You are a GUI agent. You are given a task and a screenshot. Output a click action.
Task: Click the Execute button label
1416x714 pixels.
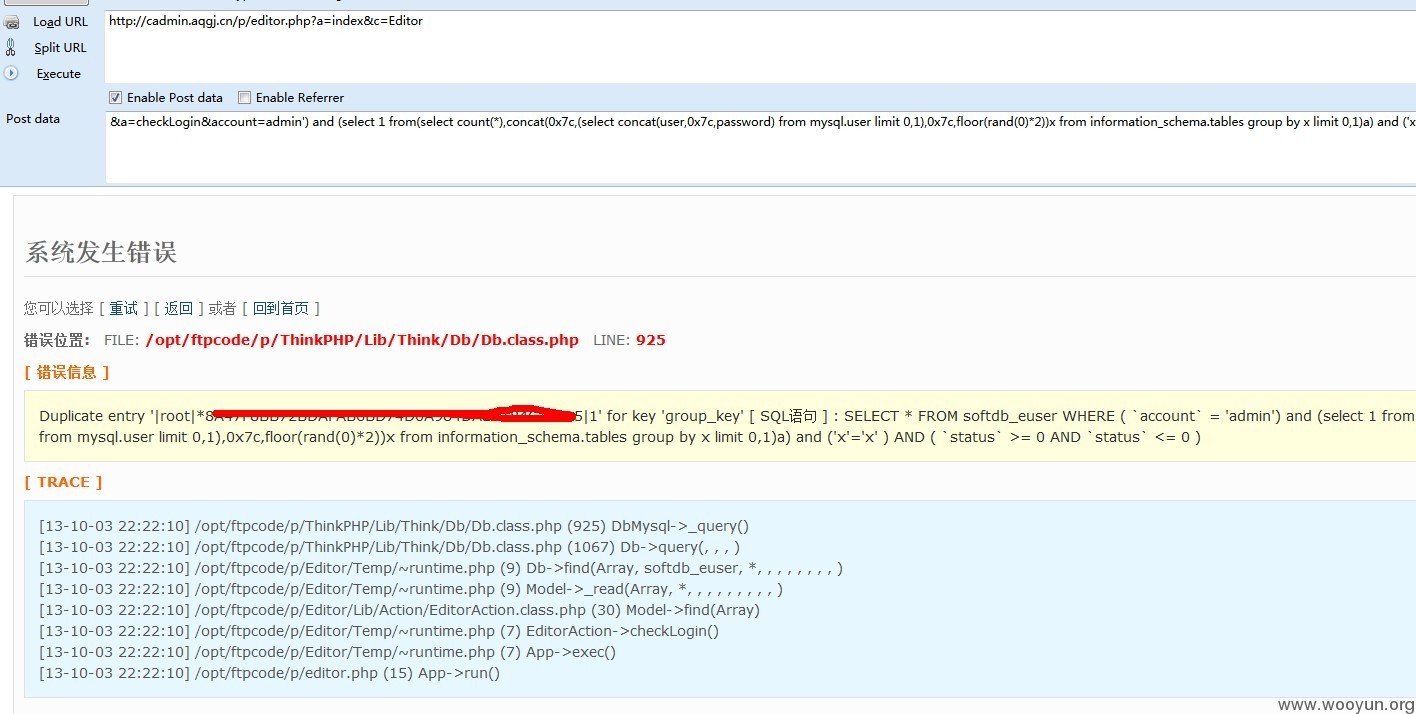[59, 74]
